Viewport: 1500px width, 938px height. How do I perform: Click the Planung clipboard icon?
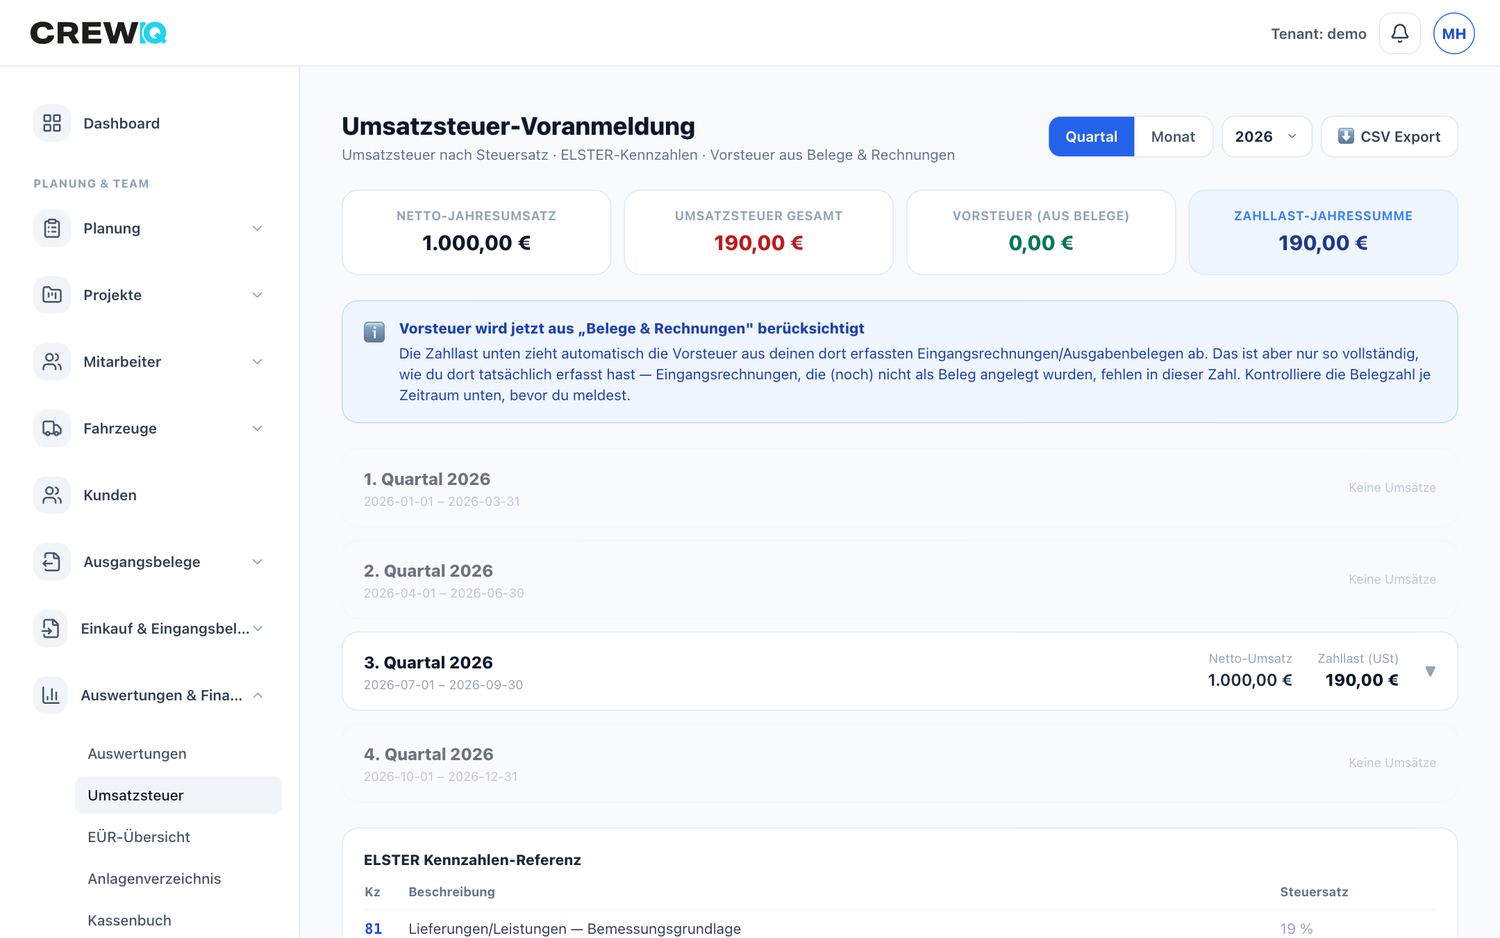52,228
